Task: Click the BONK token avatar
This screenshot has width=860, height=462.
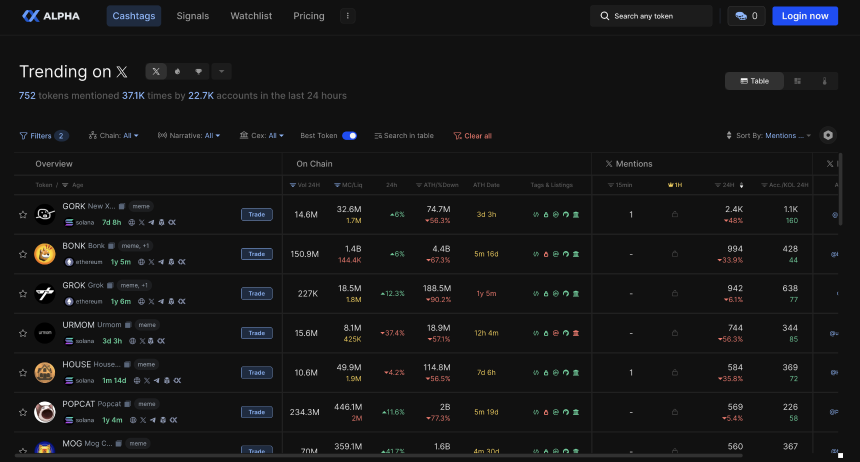Action: click(45, 254)
